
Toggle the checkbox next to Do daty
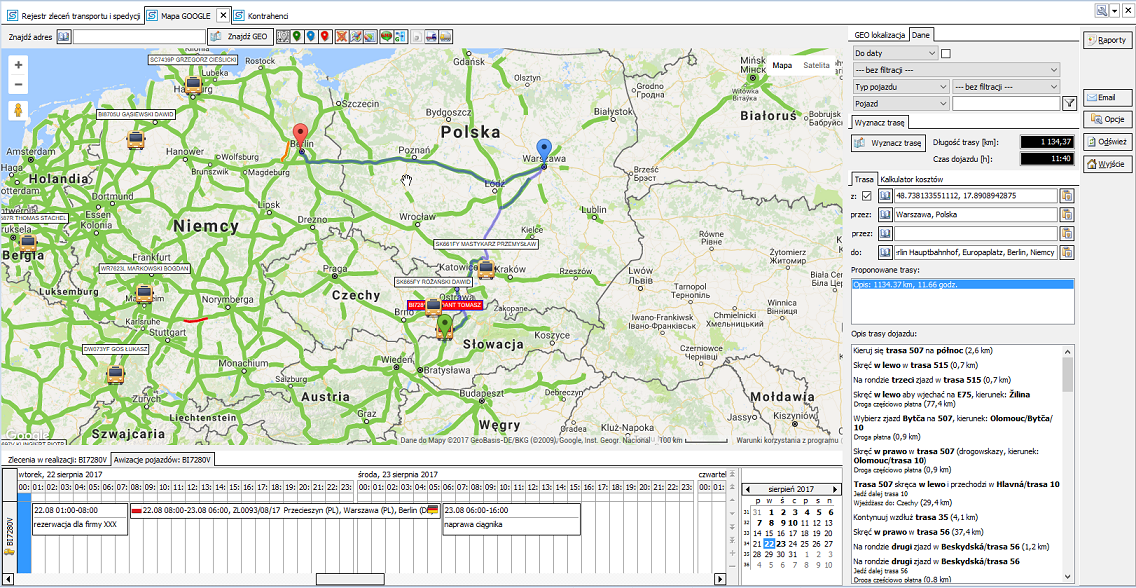[945, 53]
